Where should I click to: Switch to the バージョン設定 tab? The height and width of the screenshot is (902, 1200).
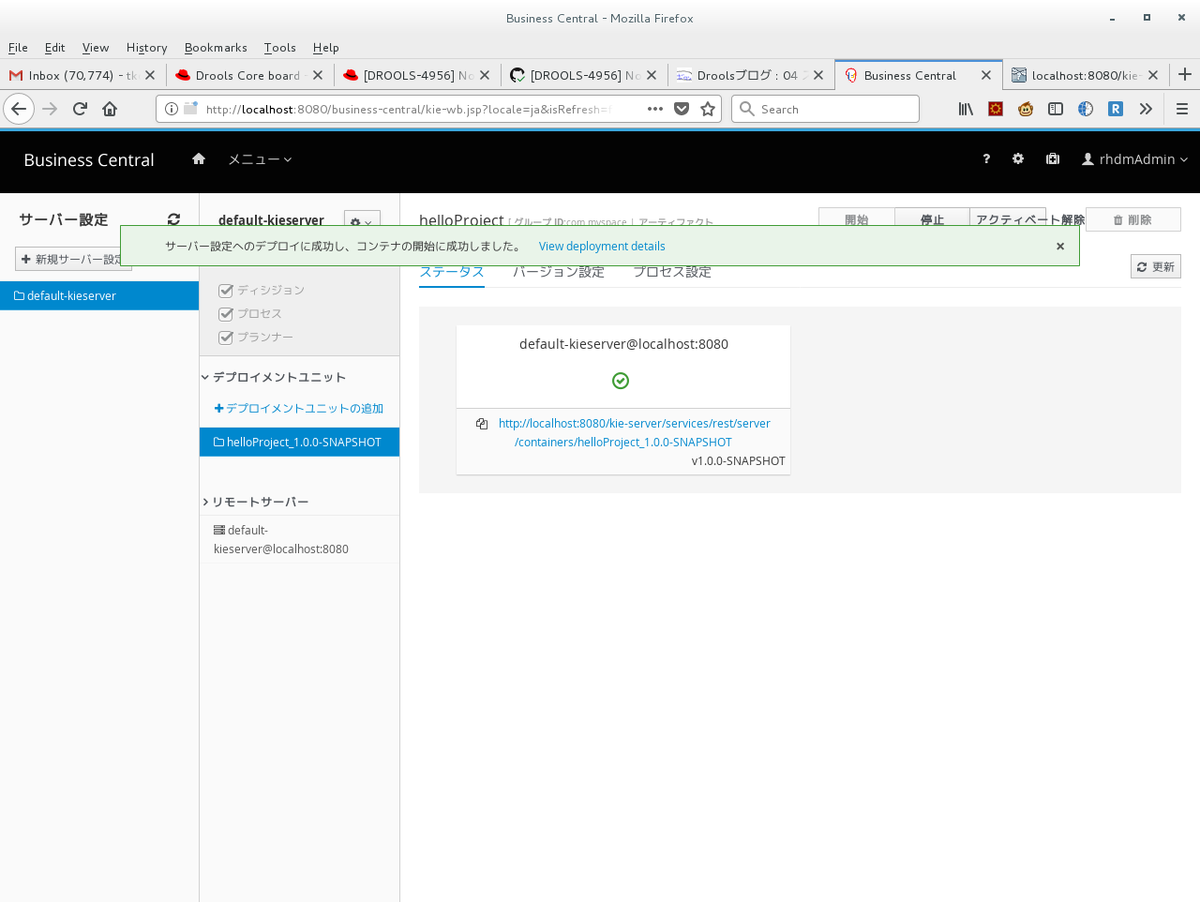coord(559,272)
